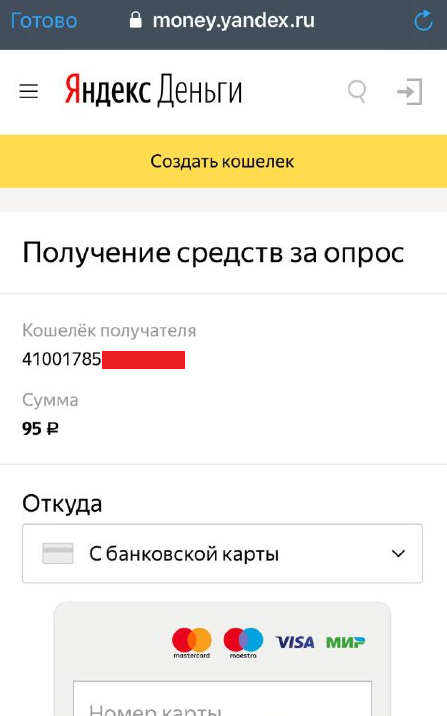Click the 'Номер карты' input field
This screenshot has height=716, width=447.
[222, 699]
